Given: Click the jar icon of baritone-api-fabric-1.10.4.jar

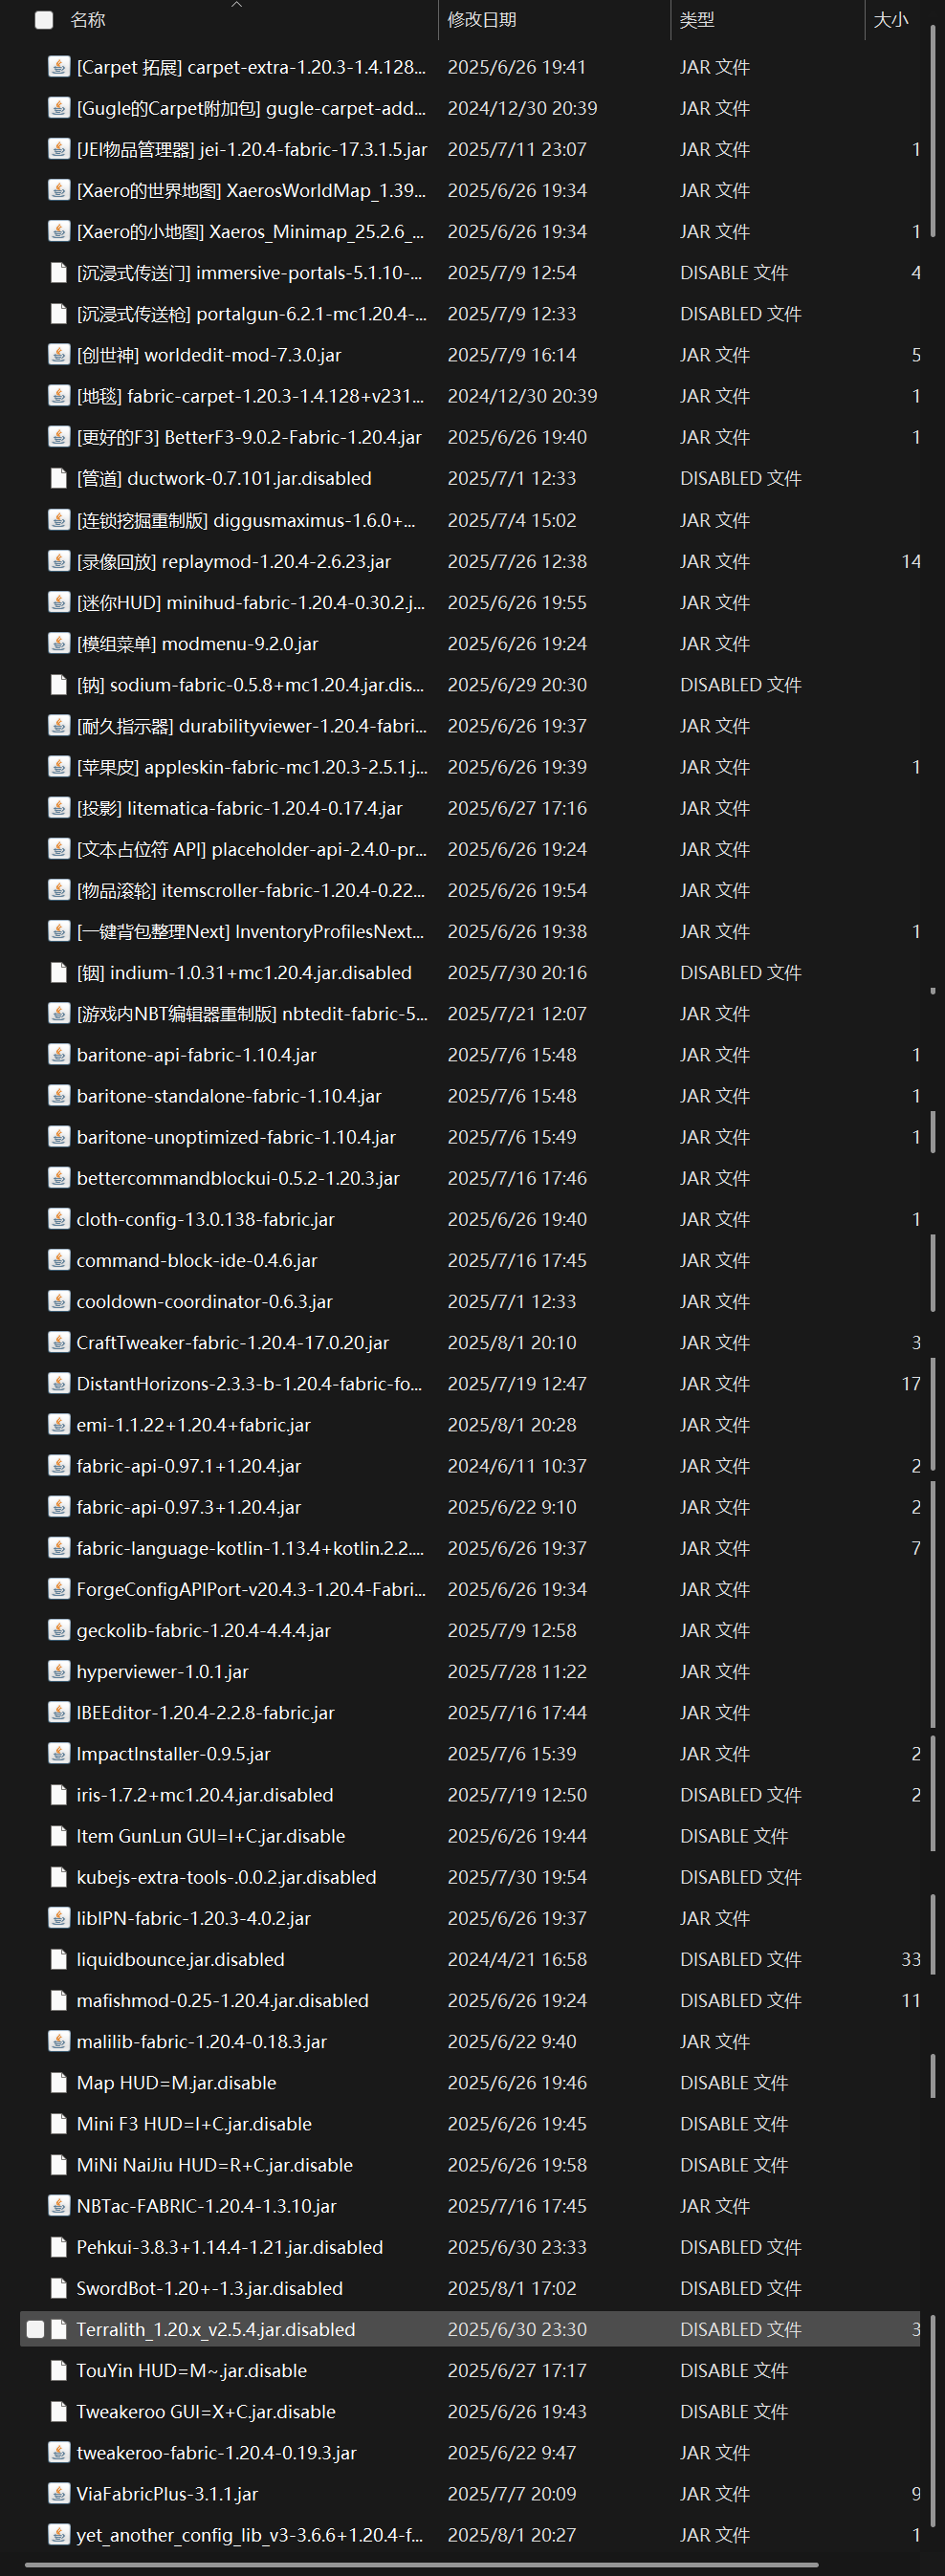Looking at the screenshot, I should pyautogui.click(x=59, y=1054).
